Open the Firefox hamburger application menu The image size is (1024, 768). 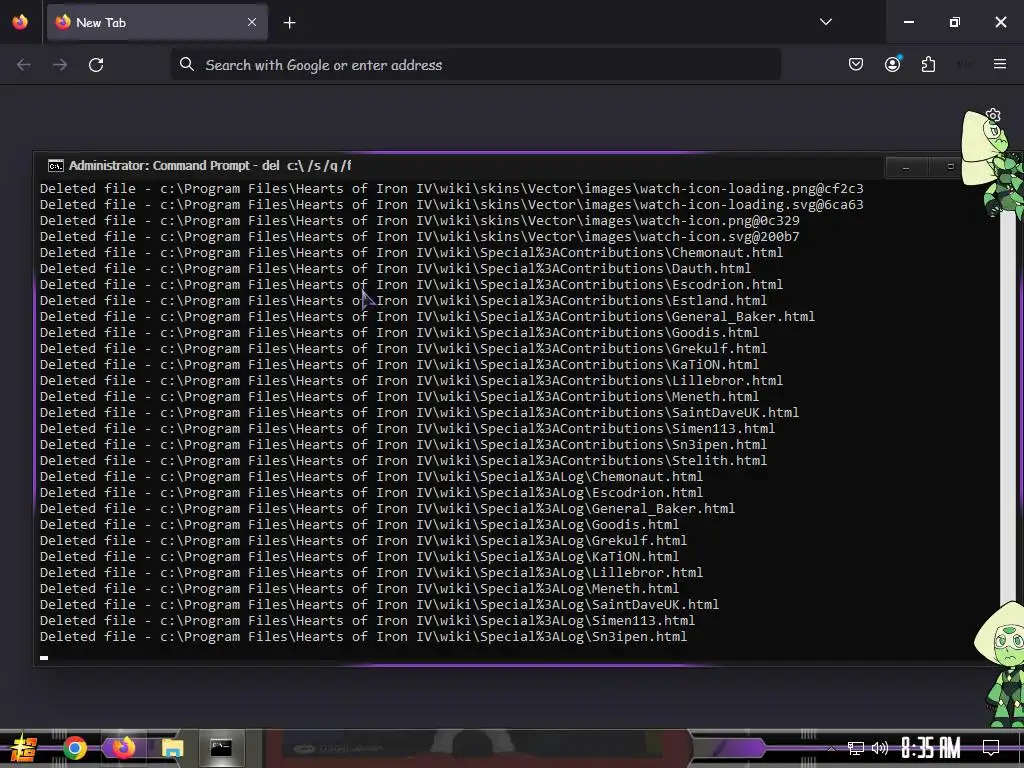click(1000, 64)
